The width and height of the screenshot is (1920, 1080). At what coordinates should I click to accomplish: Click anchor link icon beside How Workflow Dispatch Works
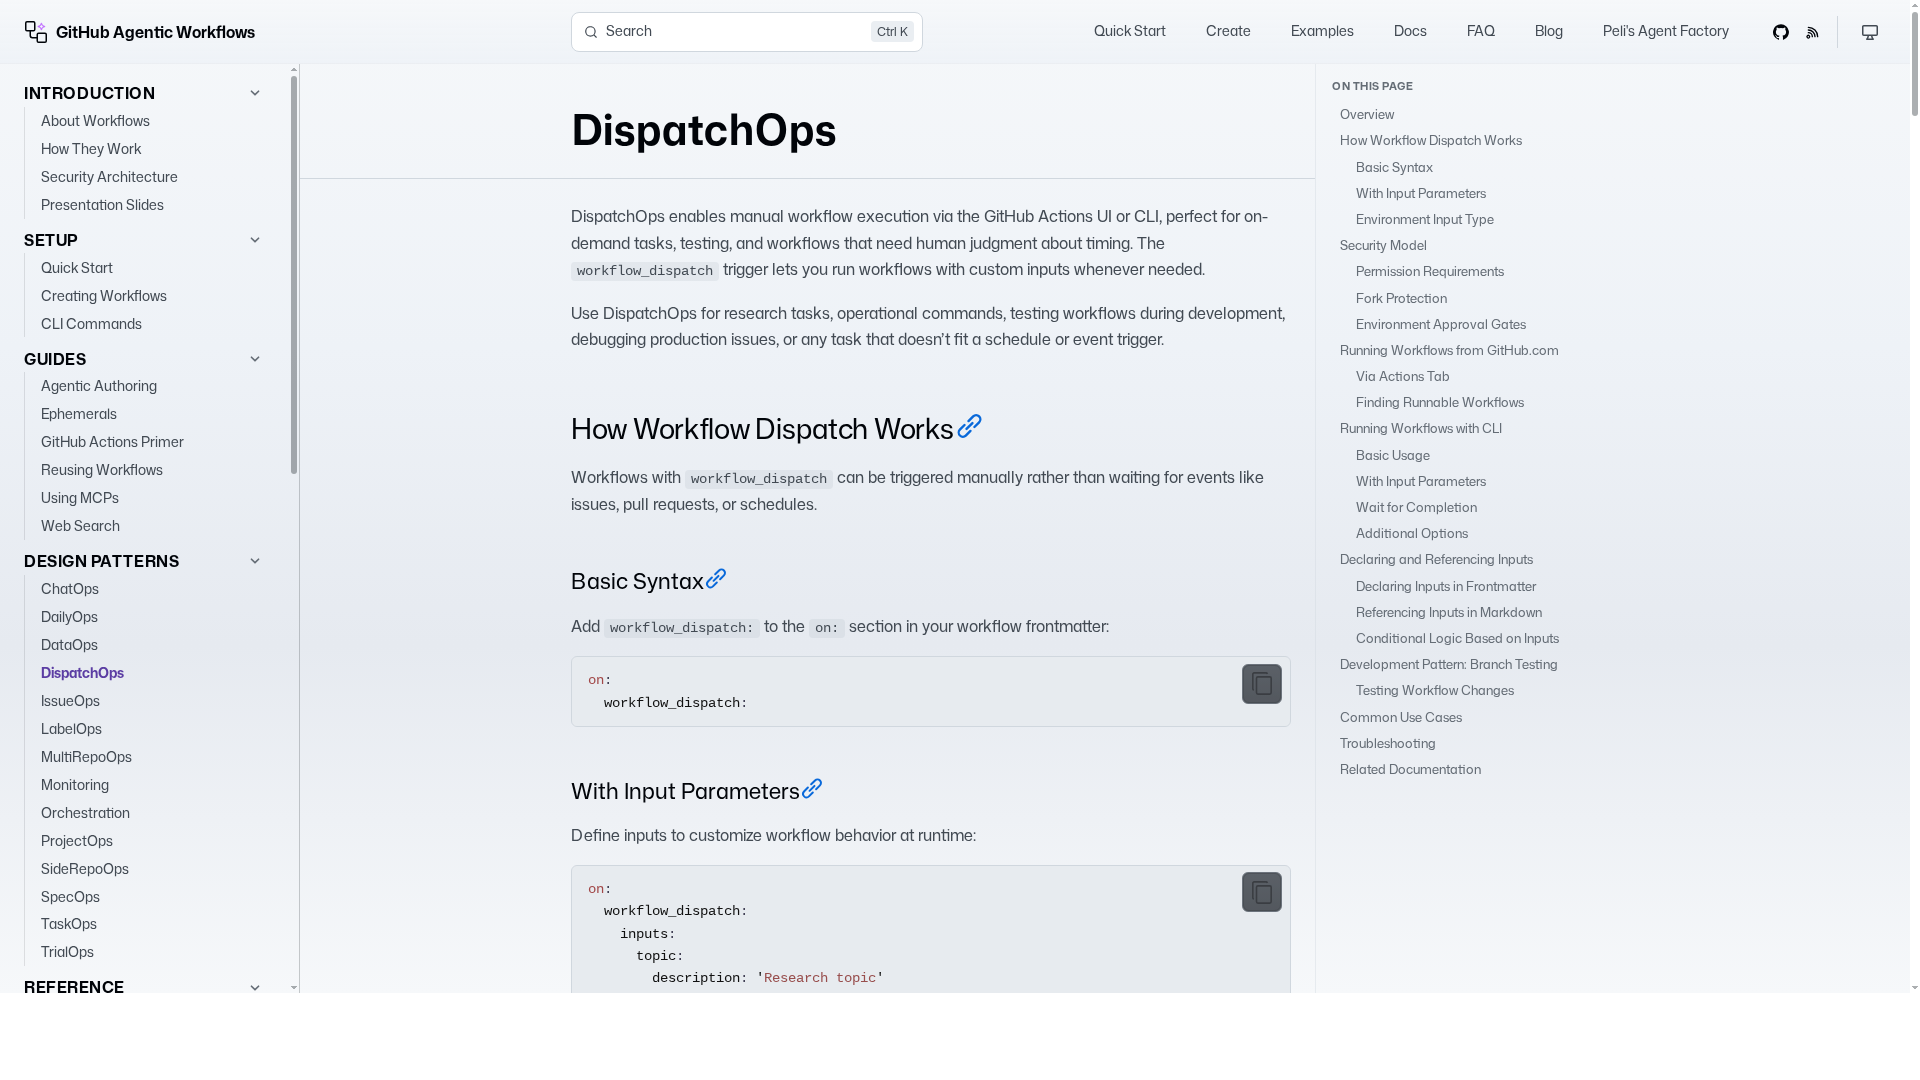point(969,427)
